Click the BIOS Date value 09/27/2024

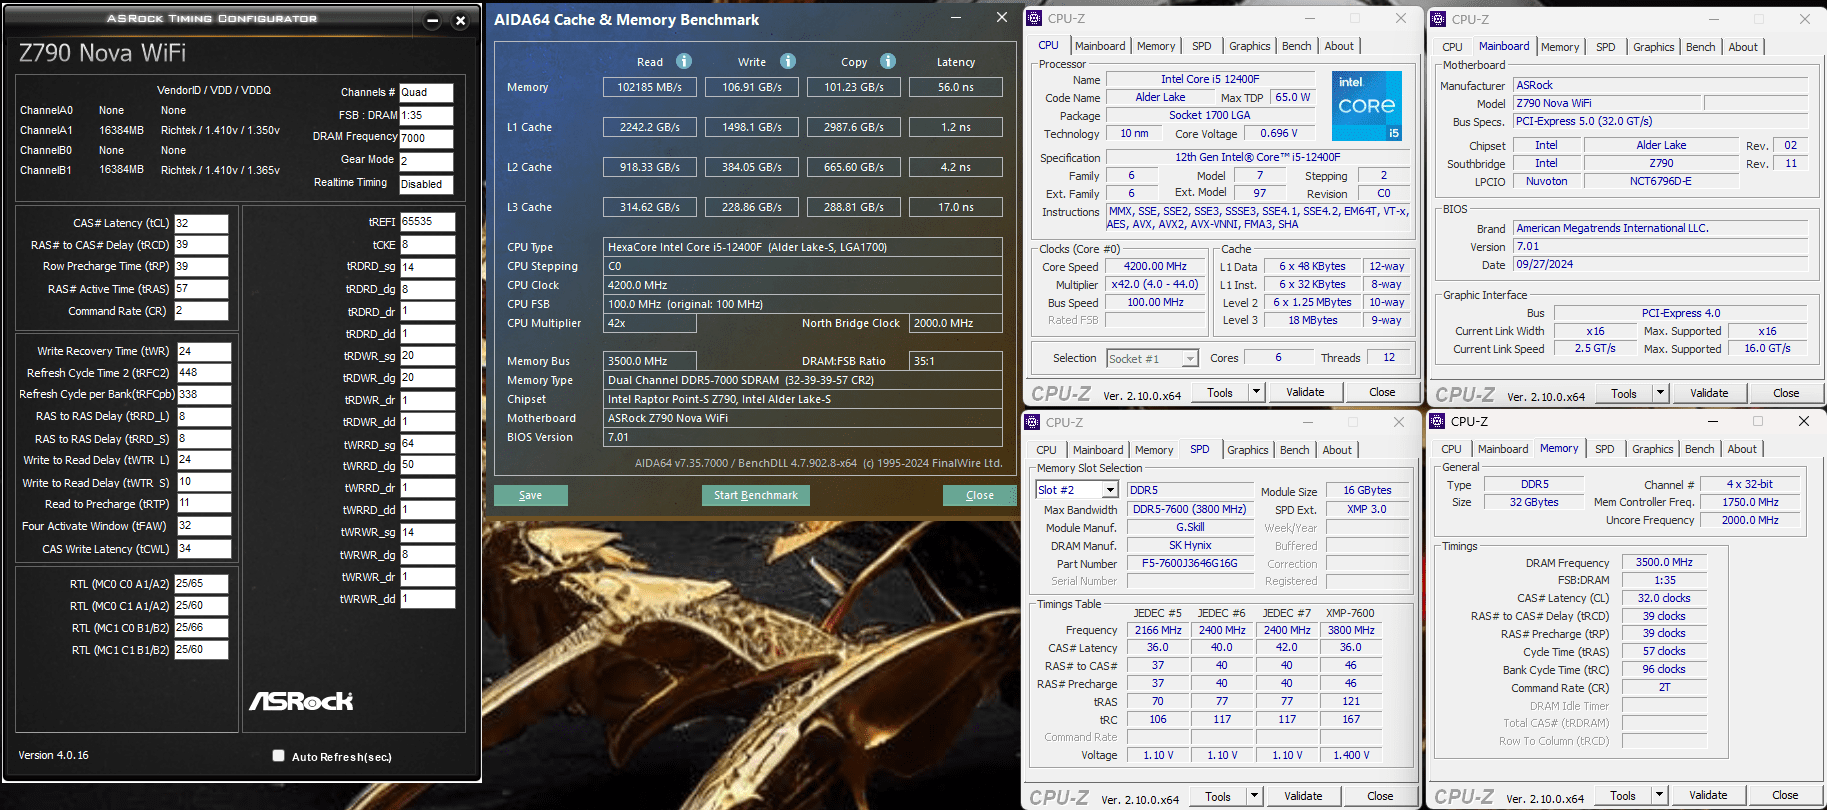click(x=1661, y=264)
